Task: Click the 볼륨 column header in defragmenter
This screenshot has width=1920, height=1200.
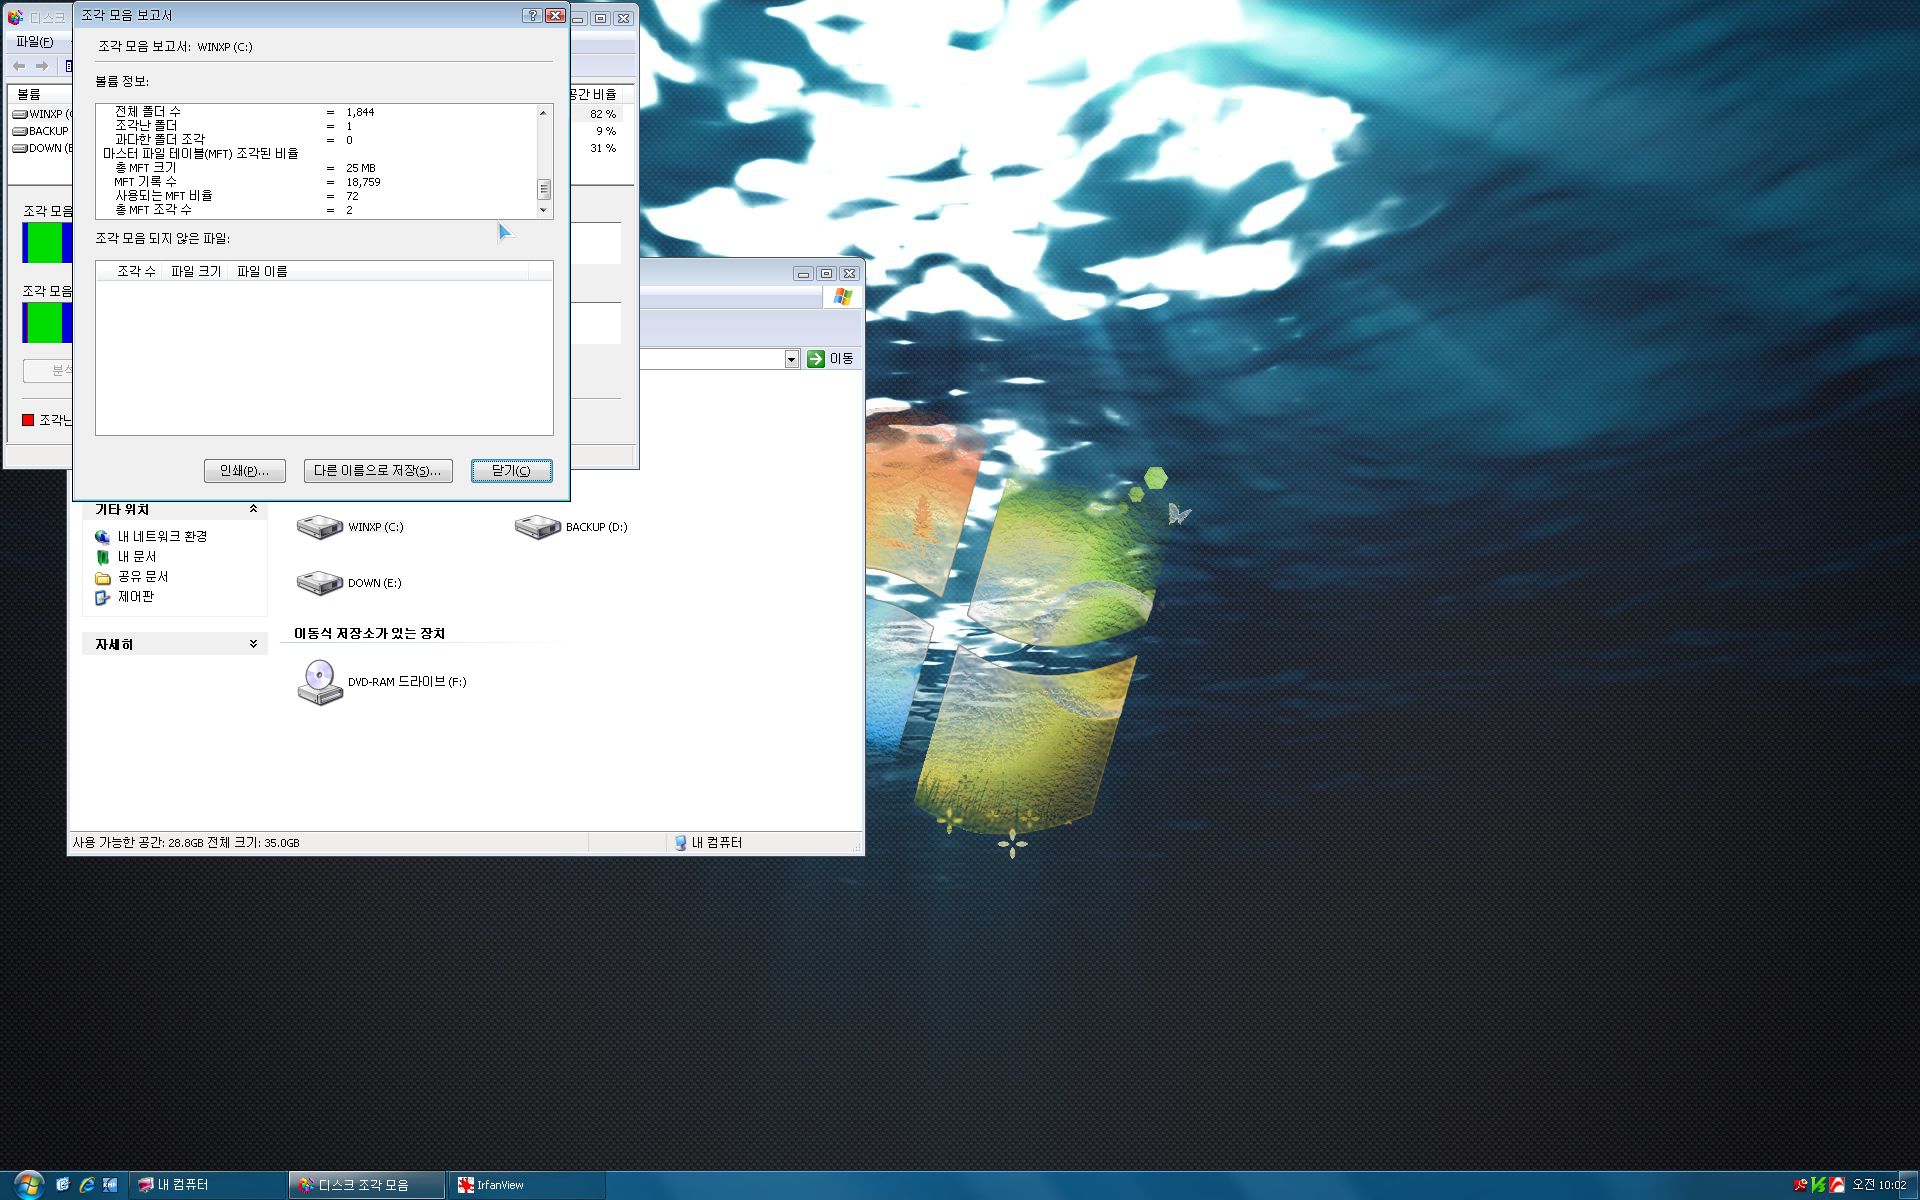Action: (x=38, y=94)
